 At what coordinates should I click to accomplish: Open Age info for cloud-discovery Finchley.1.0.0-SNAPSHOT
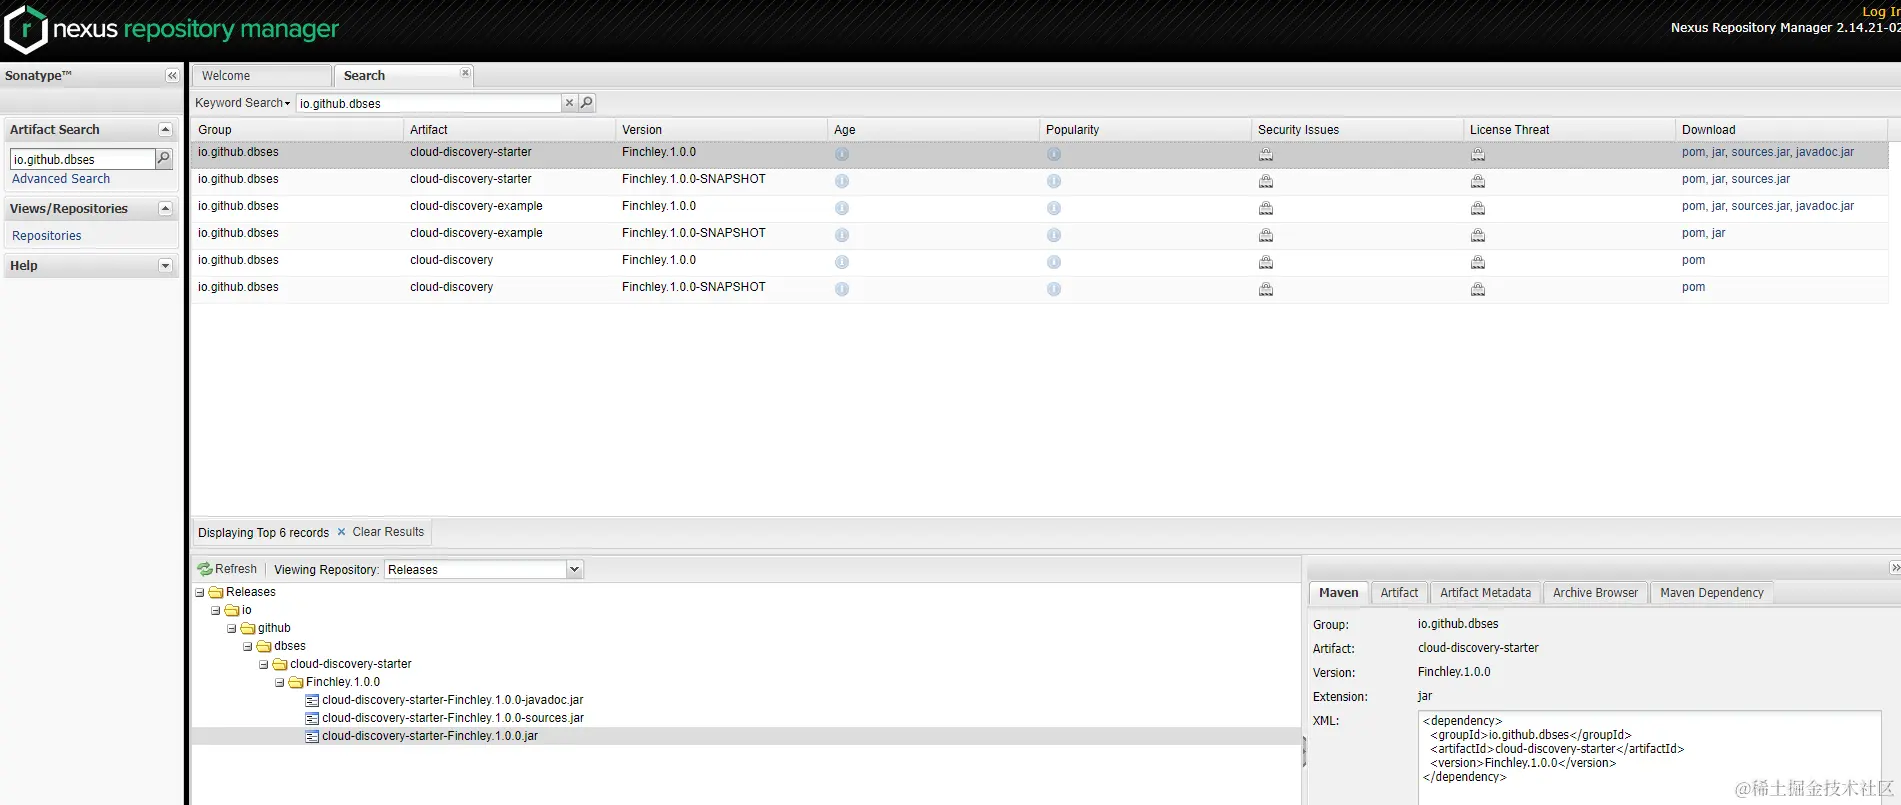click(842, 289)
